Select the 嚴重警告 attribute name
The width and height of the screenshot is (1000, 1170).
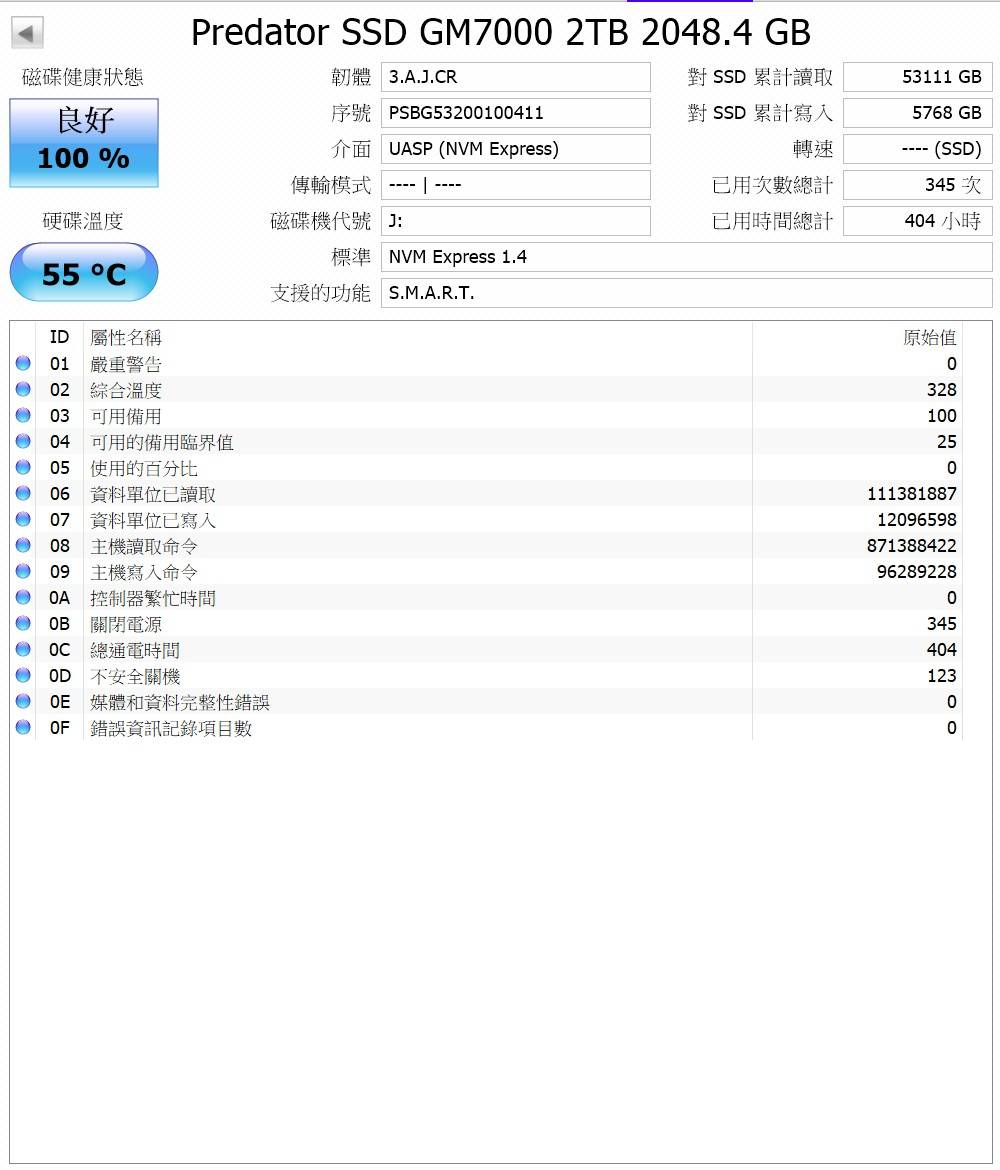(x=125, y=364)
